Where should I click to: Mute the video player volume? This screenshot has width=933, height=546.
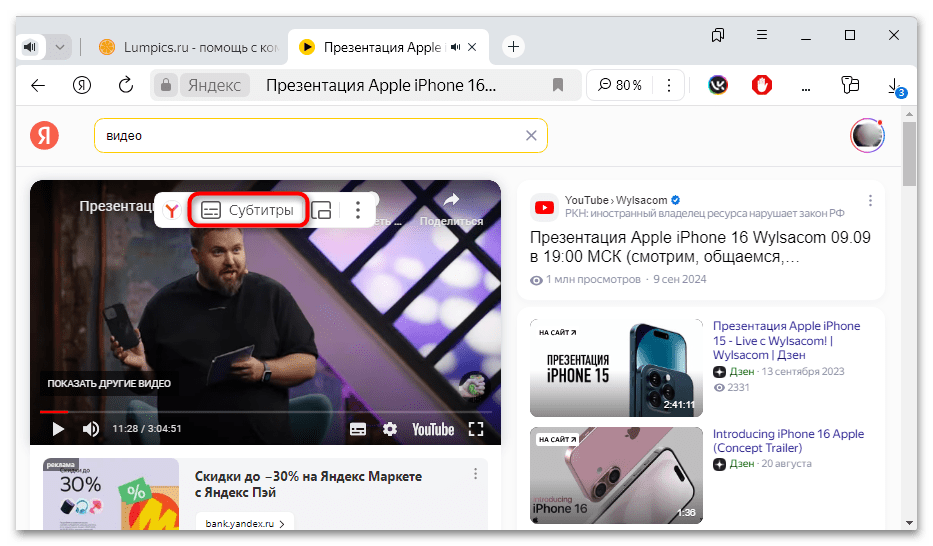tap(90, 429)
